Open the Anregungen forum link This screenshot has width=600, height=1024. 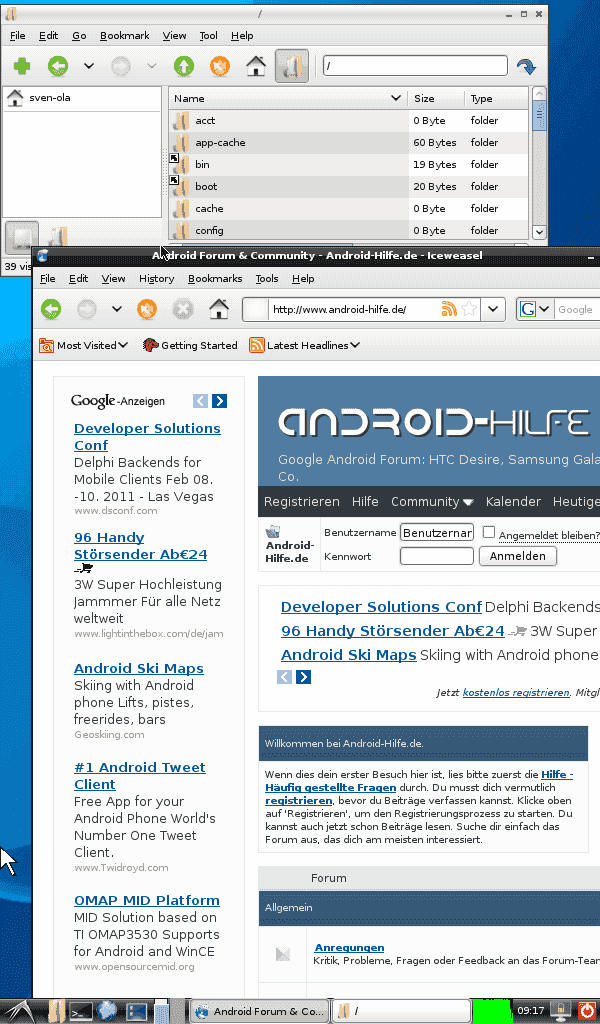[x=349, y=948]
